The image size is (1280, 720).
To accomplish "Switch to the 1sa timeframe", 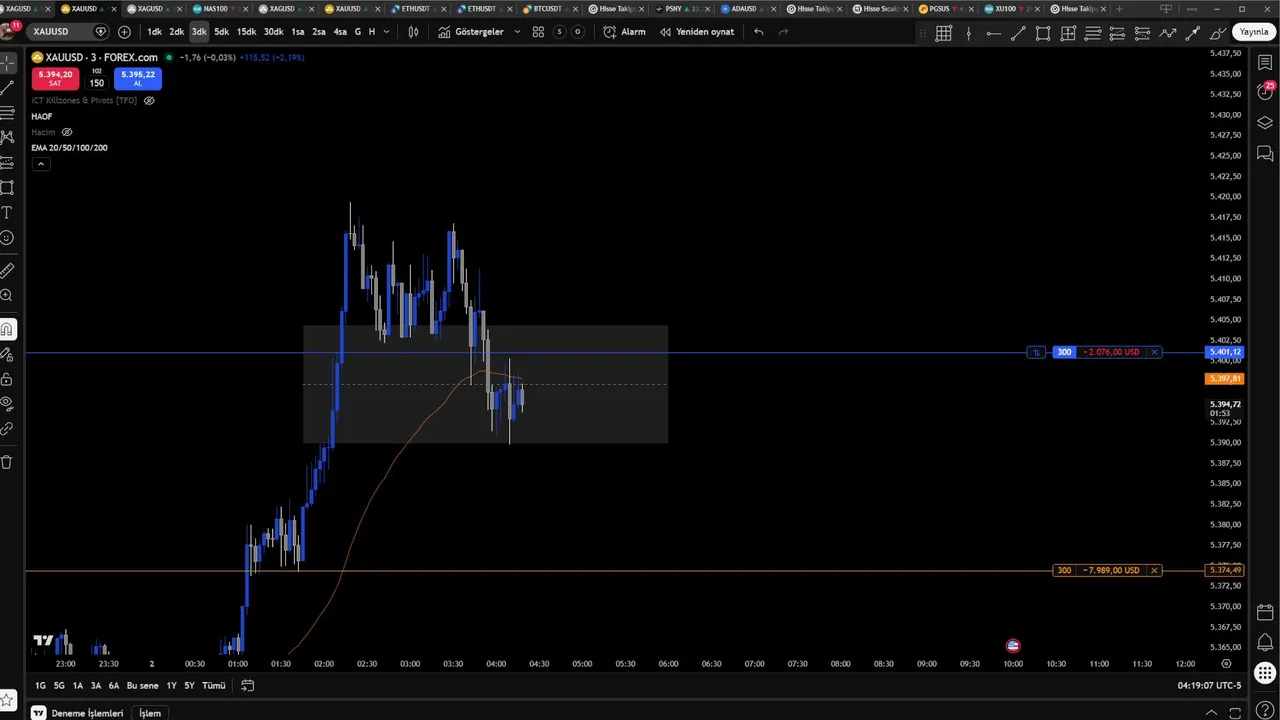I will (297, 32).
